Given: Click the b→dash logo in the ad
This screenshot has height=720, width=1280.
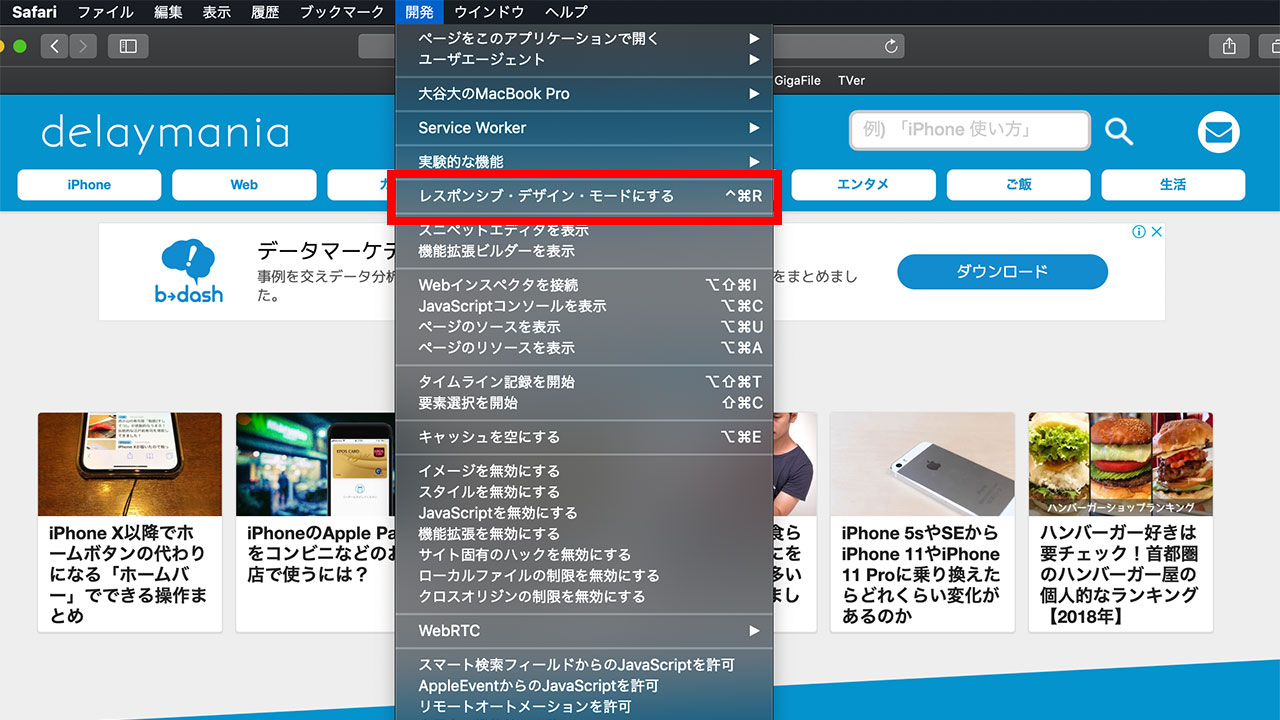Looking at the screenshot, I should tap(189, 271).
